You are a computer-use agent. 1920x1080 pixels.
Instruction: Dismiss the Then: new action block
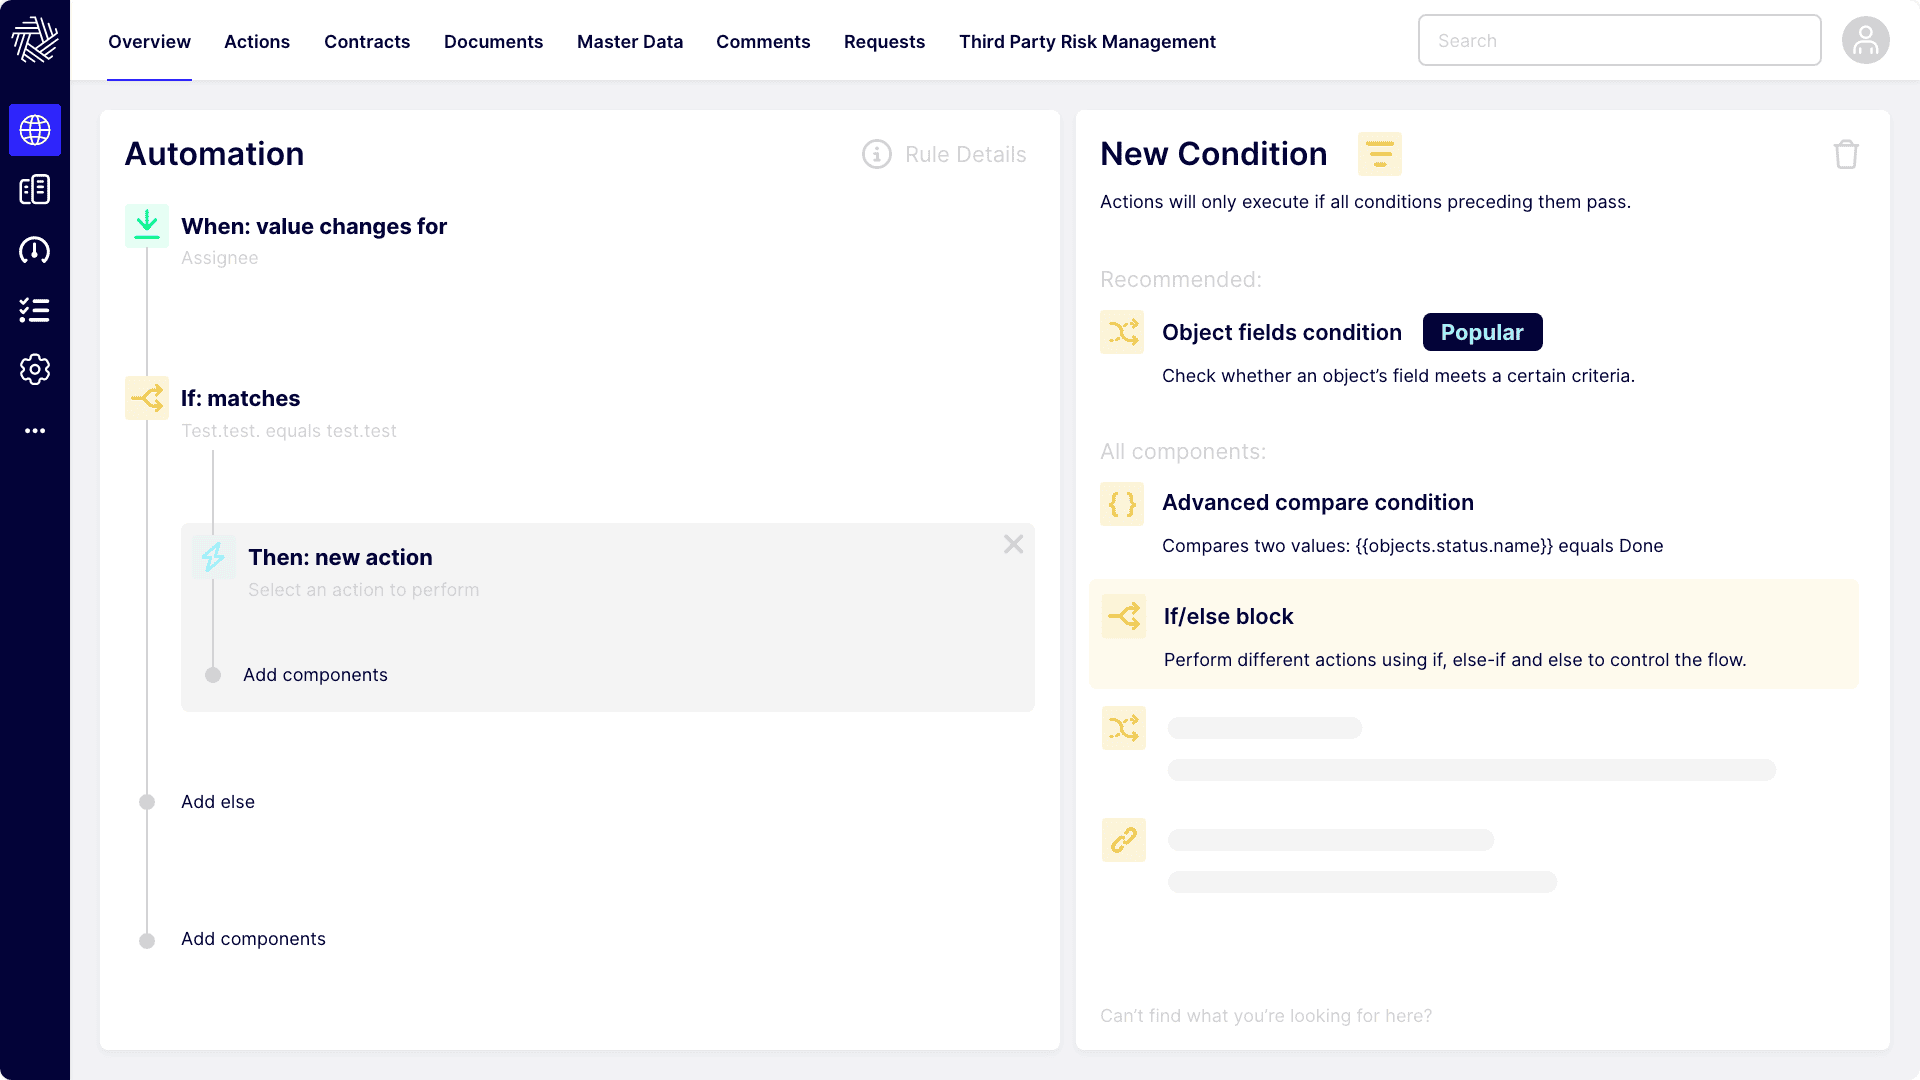click(x=1013, y=544)
